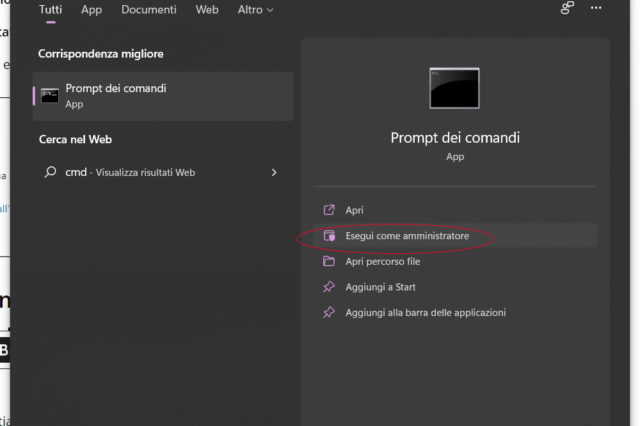
Task: Click the Apri percorso file folder icon
Action: (328, 262)
